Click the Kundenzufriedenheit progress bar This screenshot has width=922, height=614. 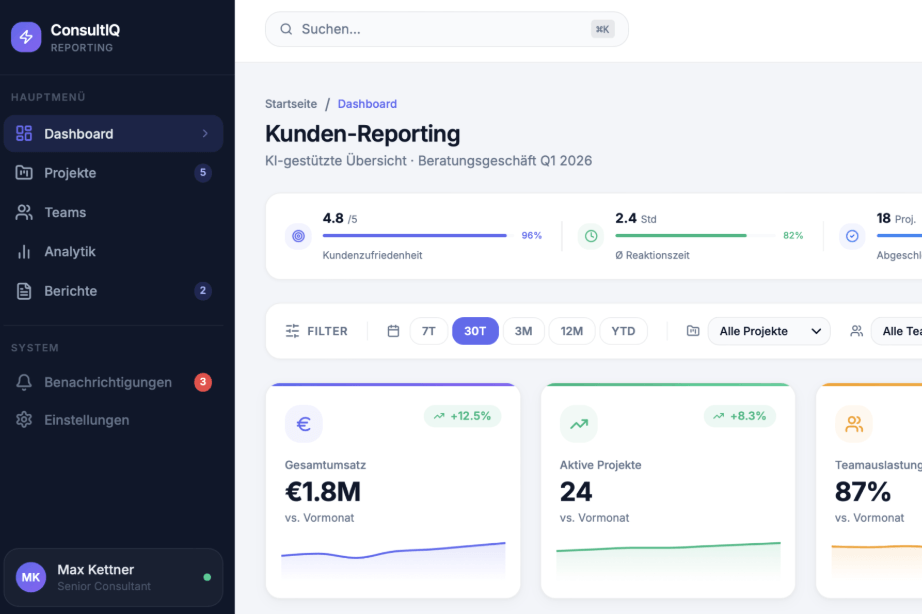click(414, 236)
